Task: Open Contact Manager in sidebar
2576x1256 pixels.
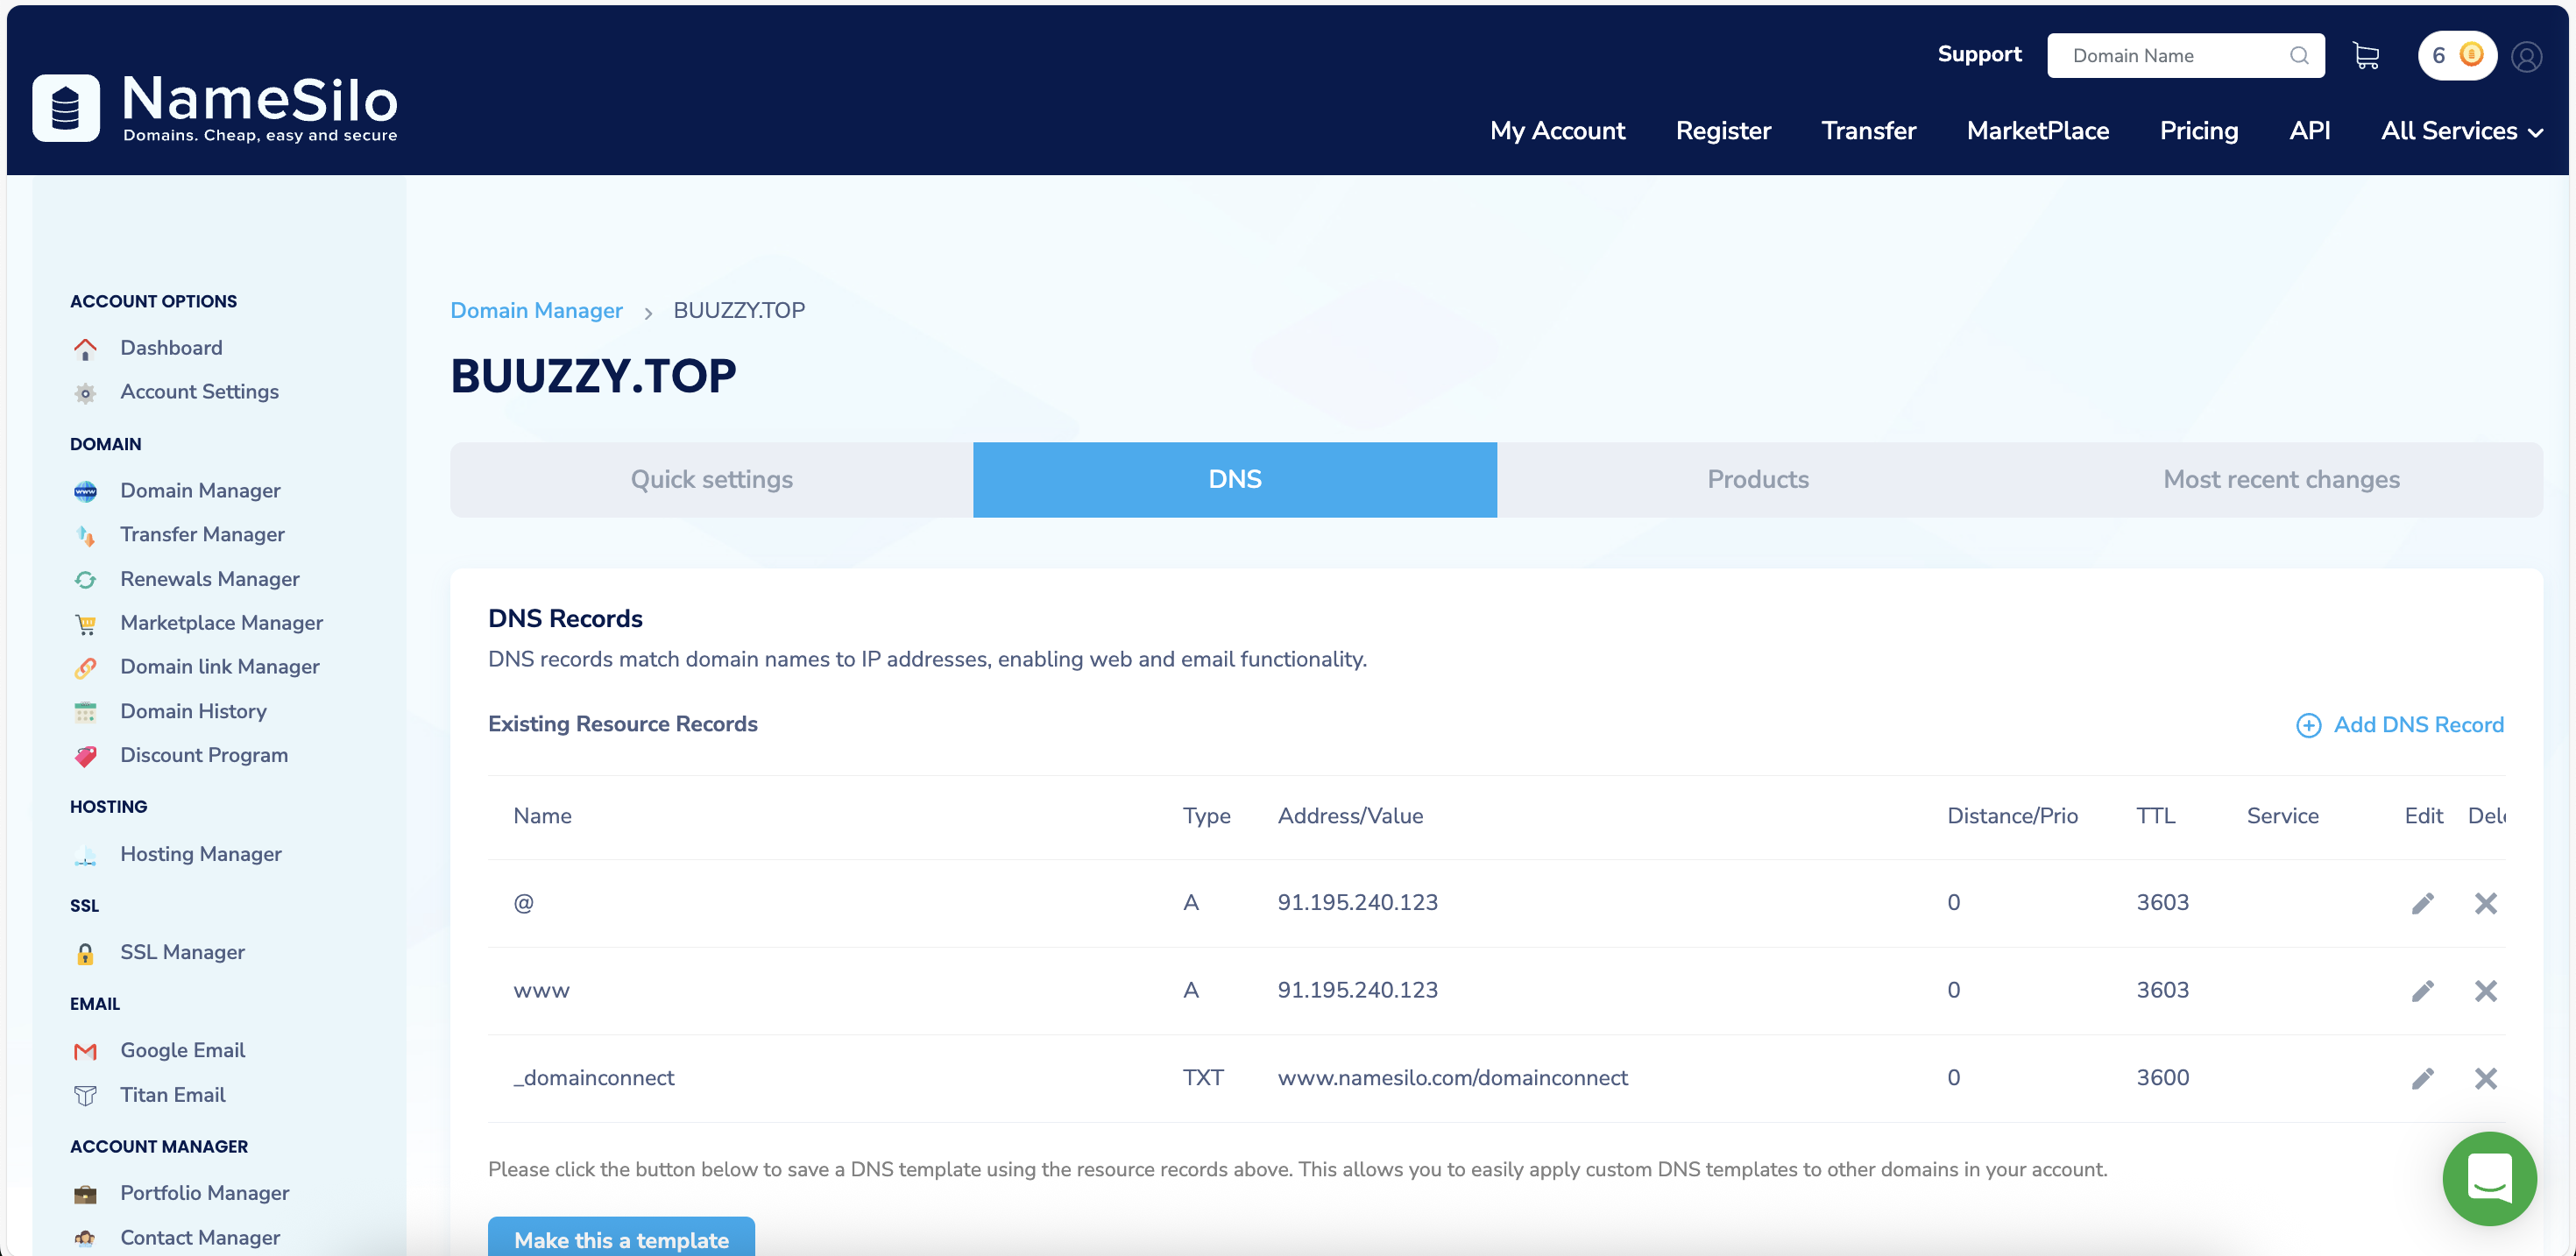Action: click(200, 1238)
